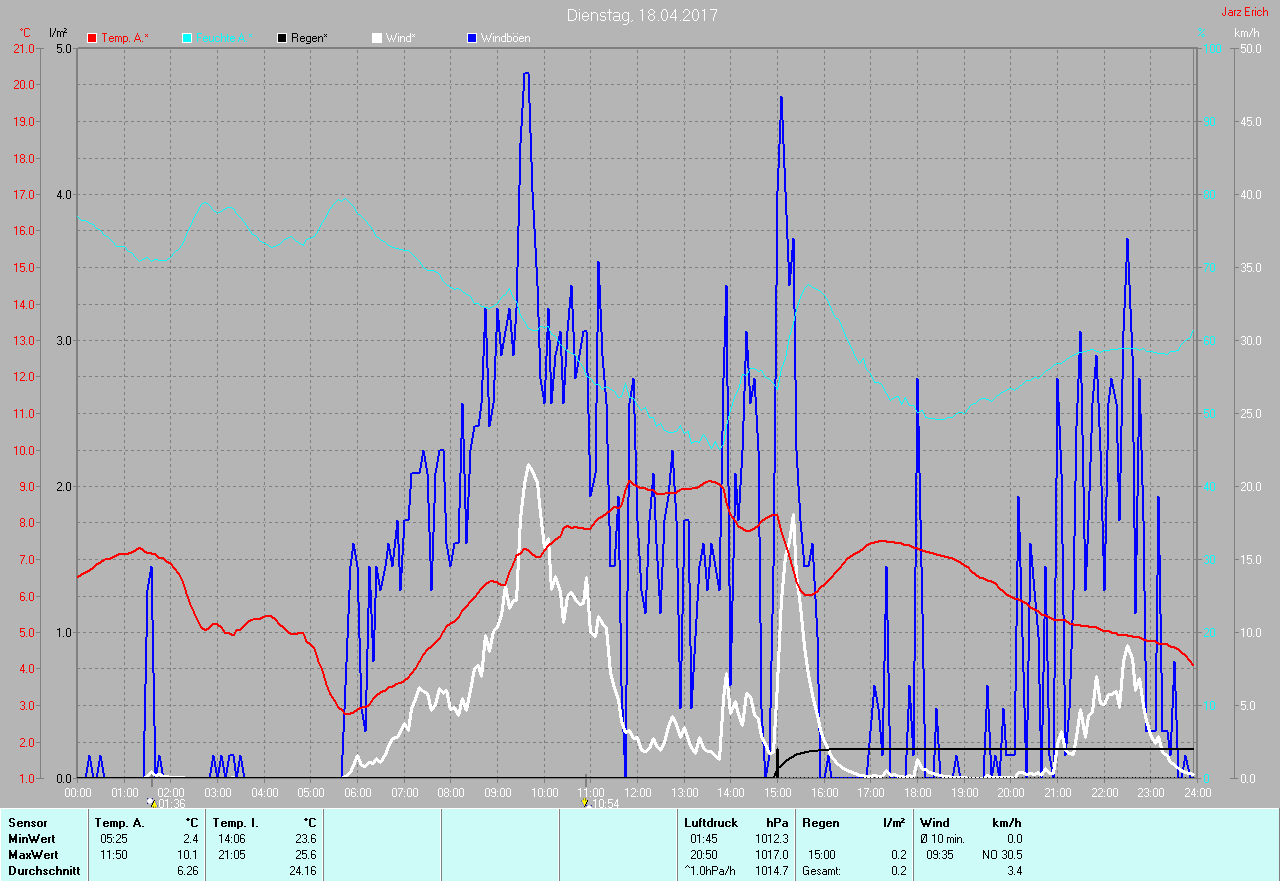Click the Temp. I. maximum value '25.6'

[304, 855]
